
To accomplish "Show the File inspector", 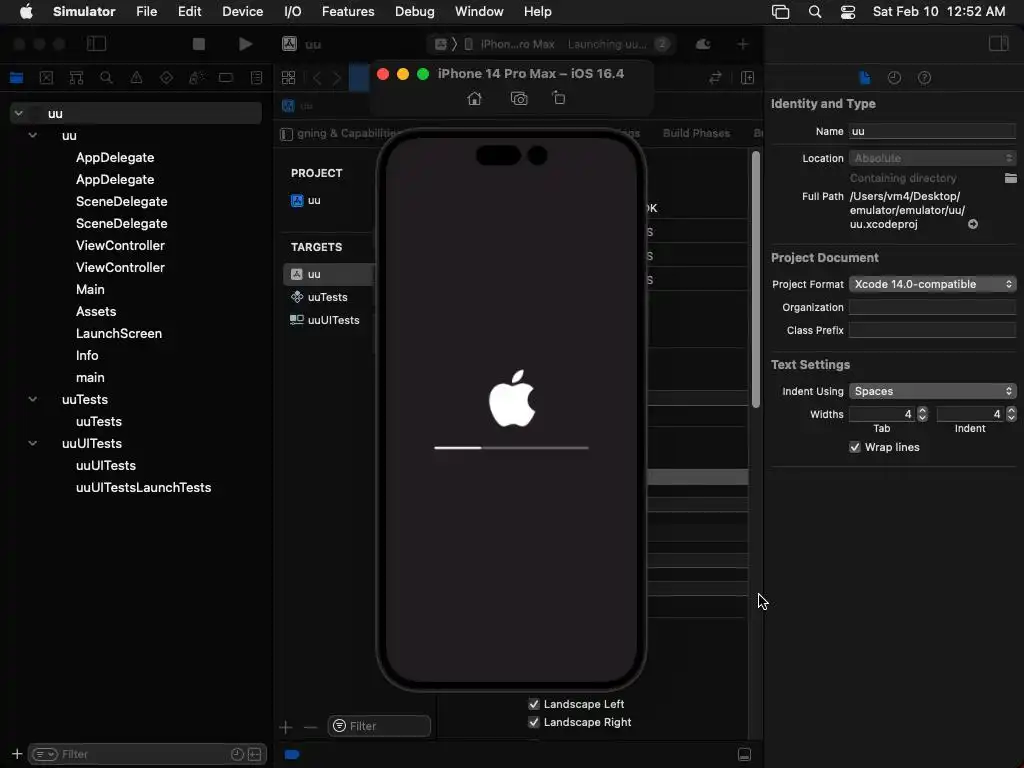I will [x=865, y=78].
